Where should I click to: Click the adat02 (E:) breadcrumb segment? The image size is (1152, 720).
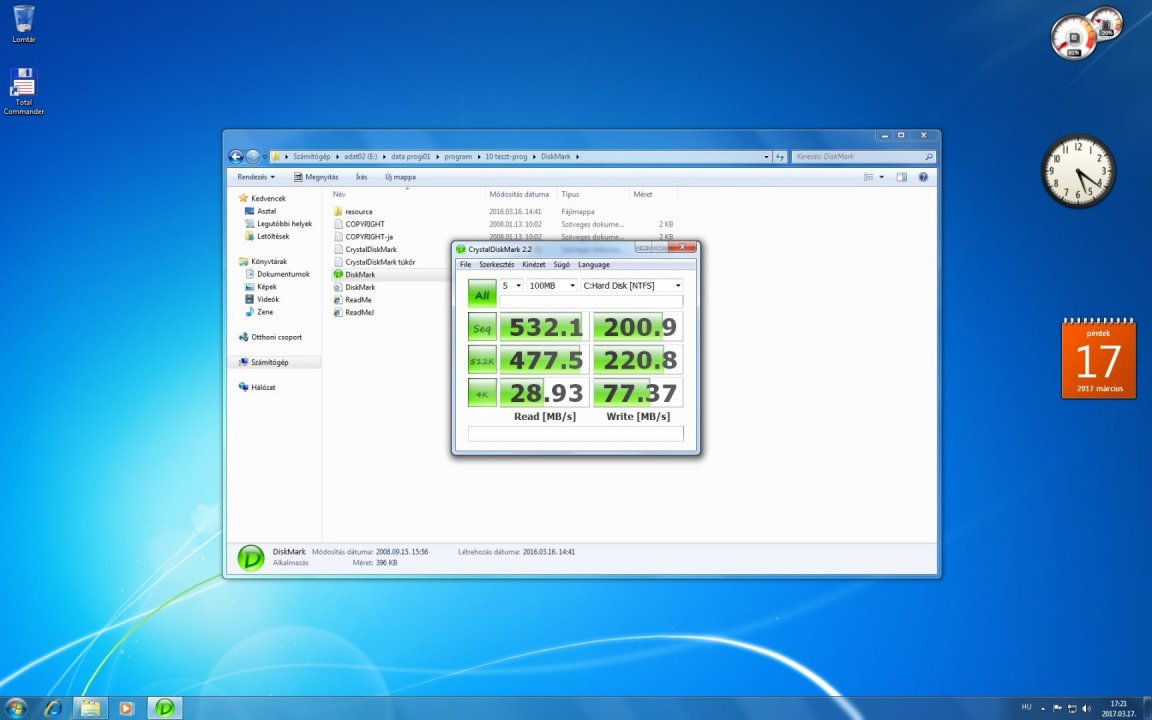pos(360,156)
